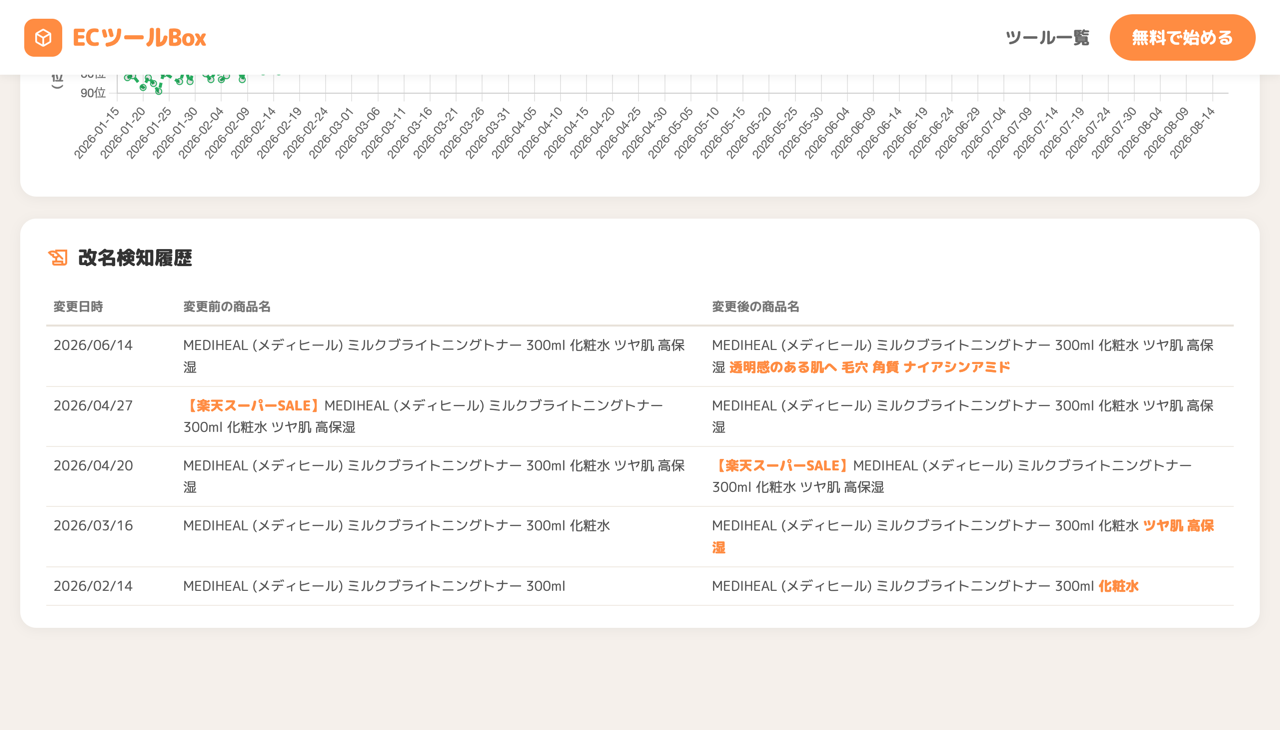Click the 2026-01-15 chart axis label
Viewport: 1280px width, 730px height.
[x=96, y=133]
